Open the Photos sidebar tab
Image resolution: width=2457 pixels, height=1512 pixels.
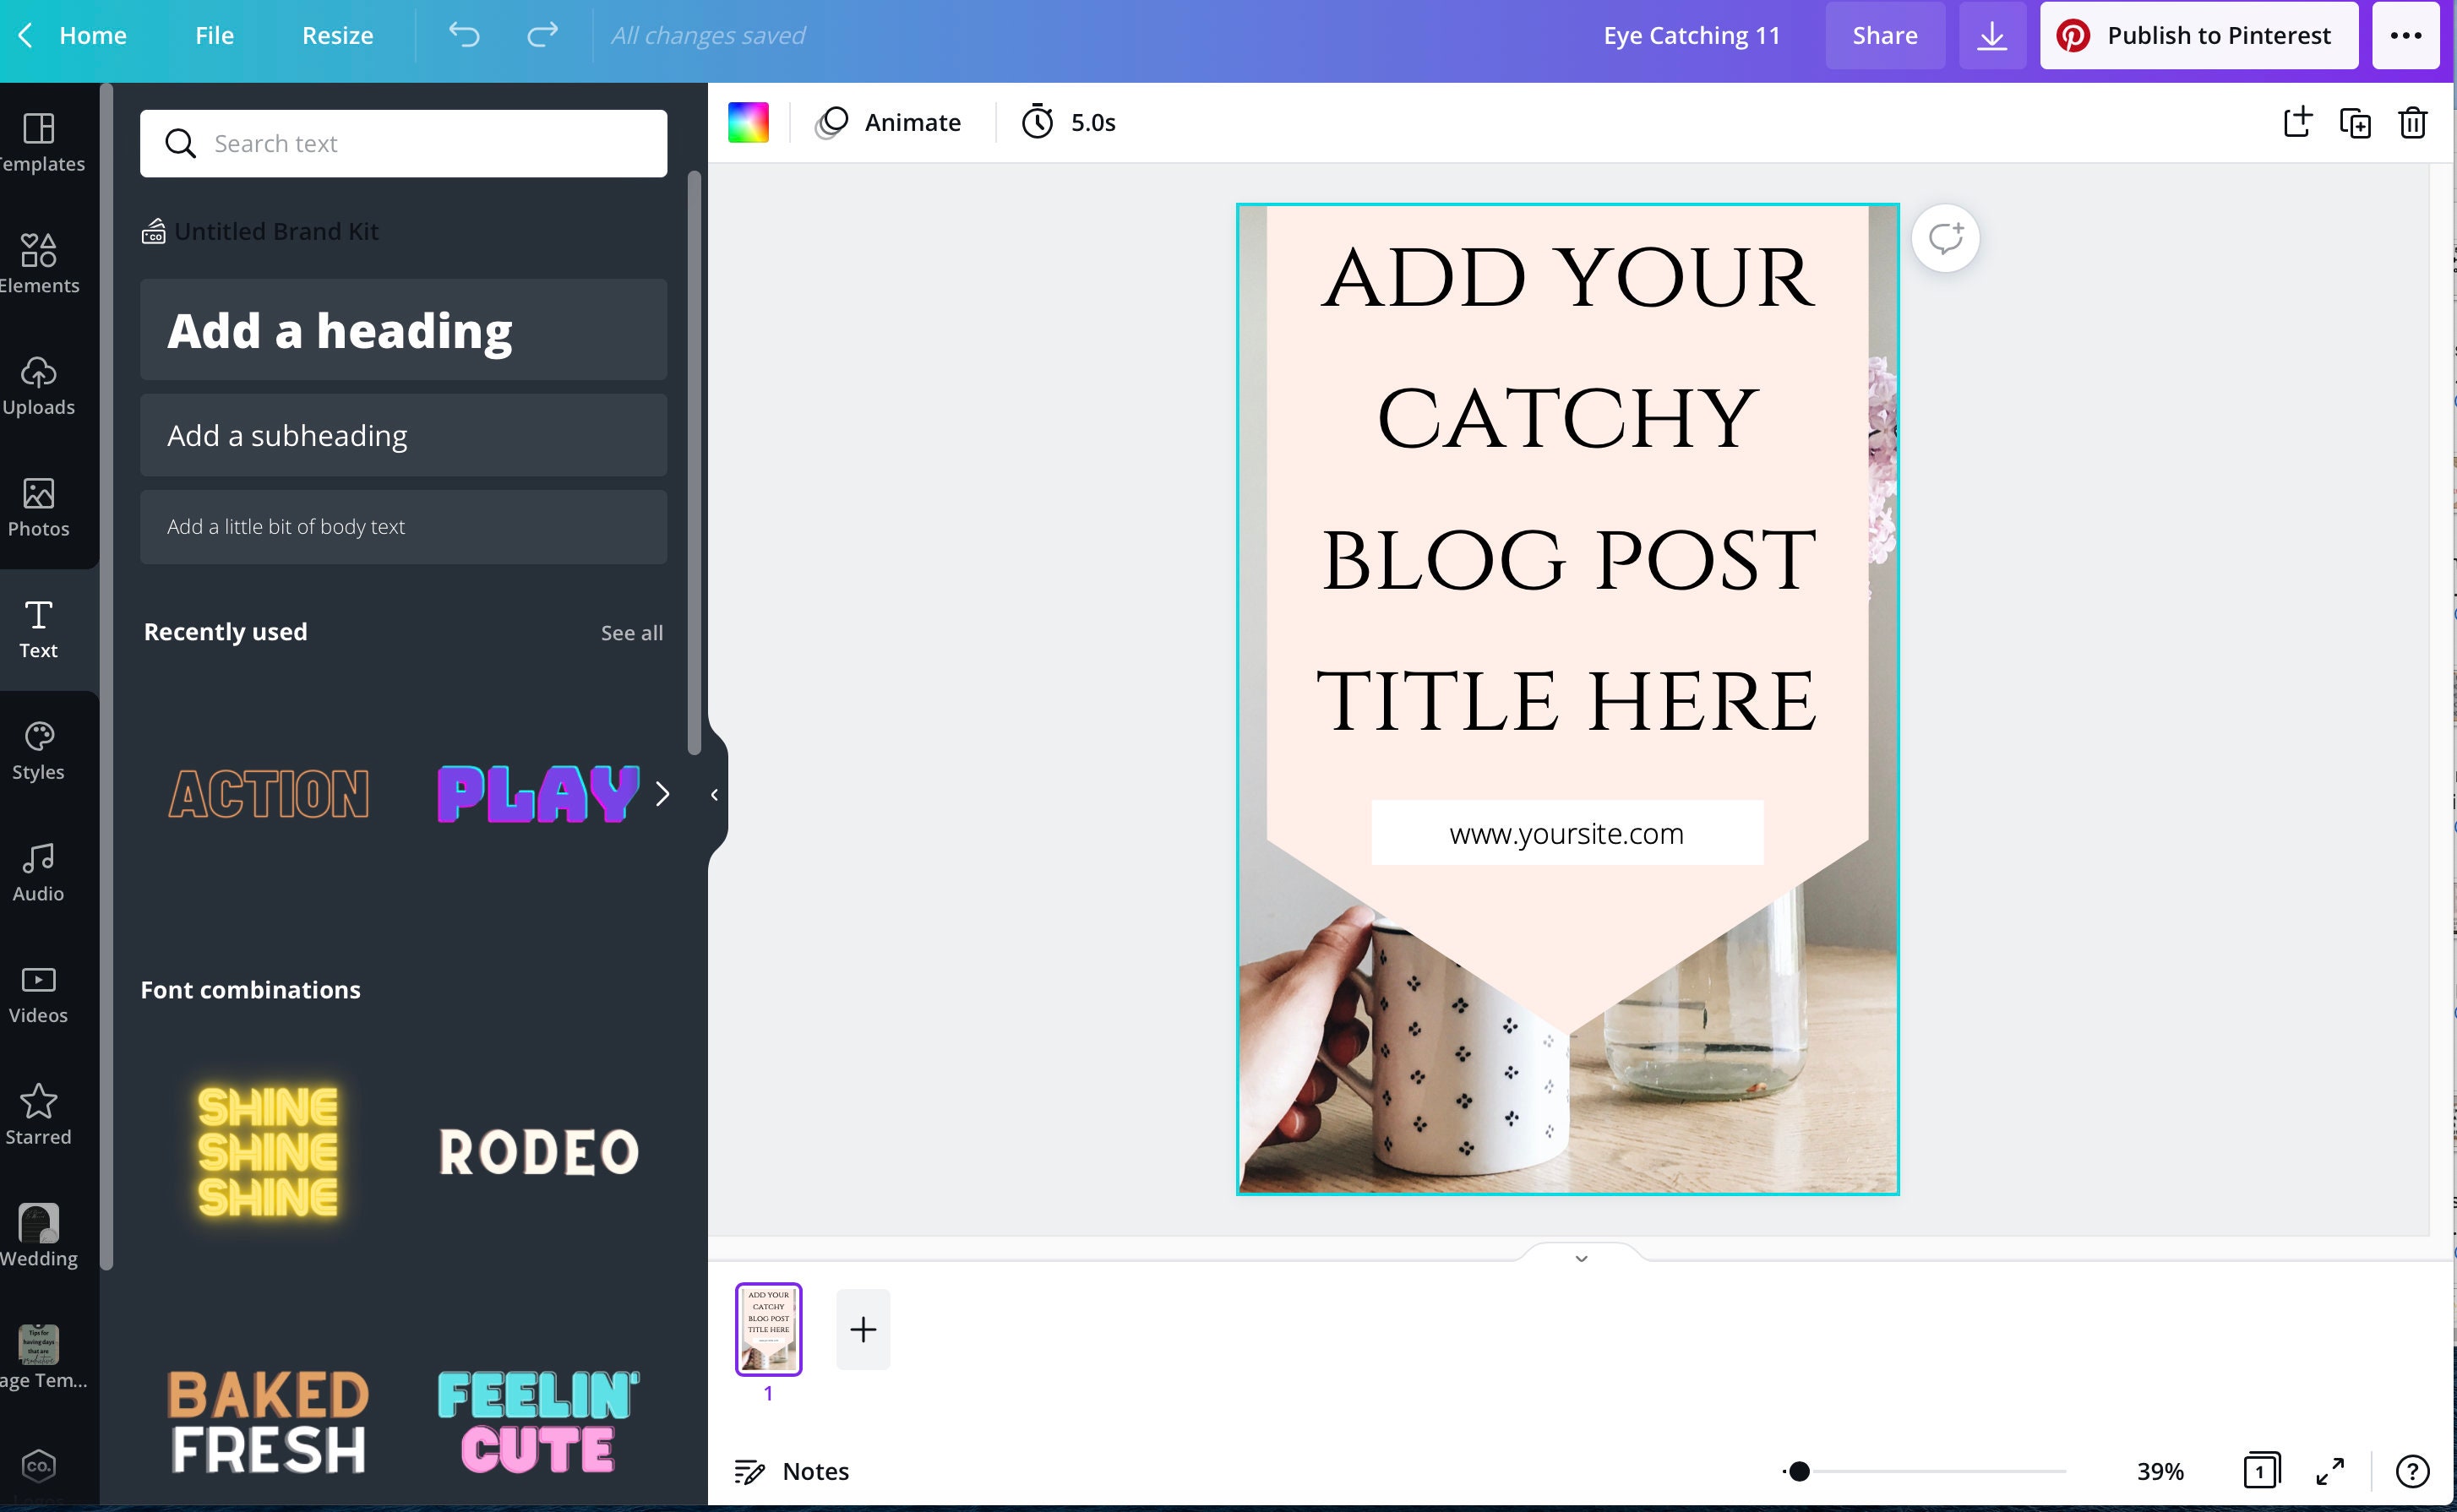click(x=39, y=508)
